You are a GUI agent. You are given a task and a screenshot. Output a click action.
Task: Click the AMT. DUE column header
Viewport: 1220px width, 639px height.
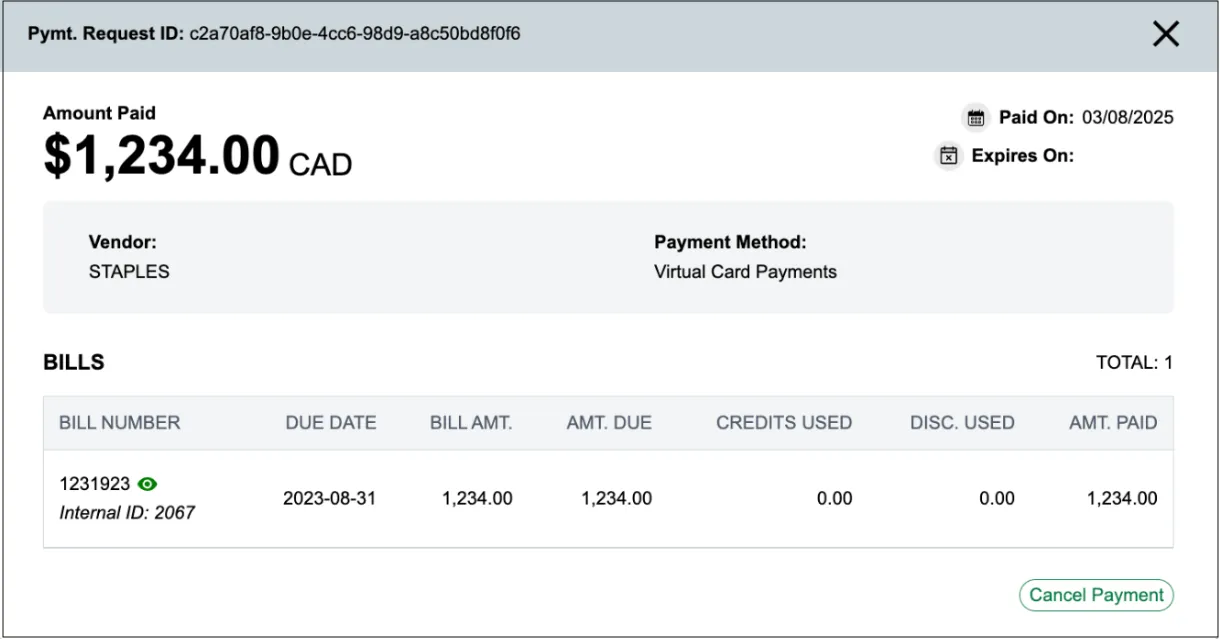point(609,423)
